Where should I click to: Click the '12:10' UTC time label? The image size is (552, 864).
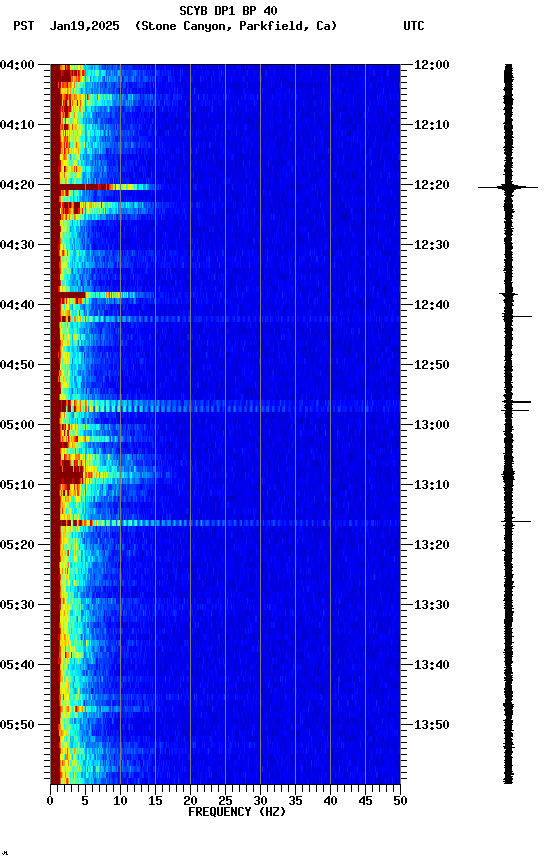(432, 125)
